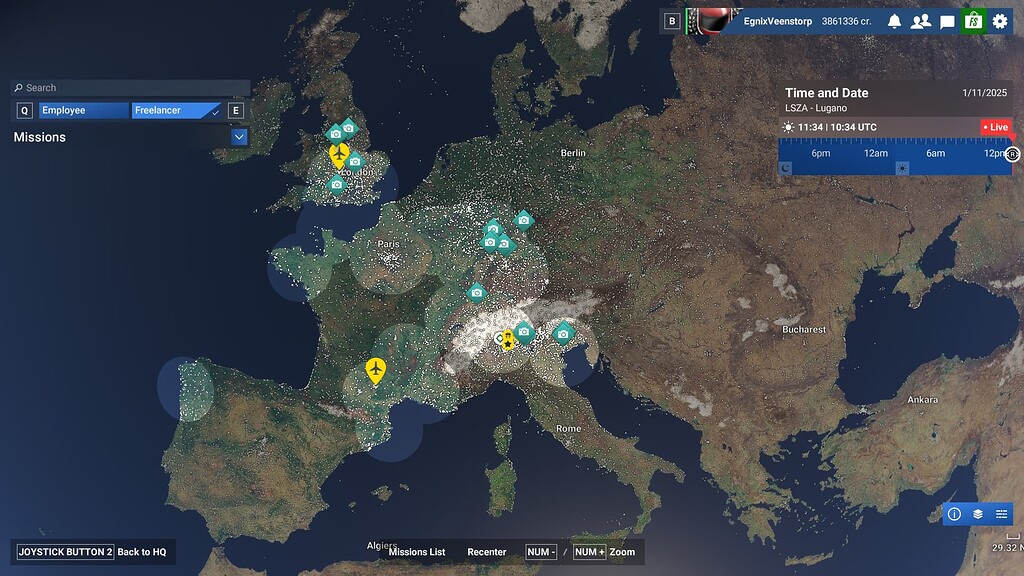Open the info circle icon
The height and width of the screenshot is (576, 1024).
pos(954,514)
